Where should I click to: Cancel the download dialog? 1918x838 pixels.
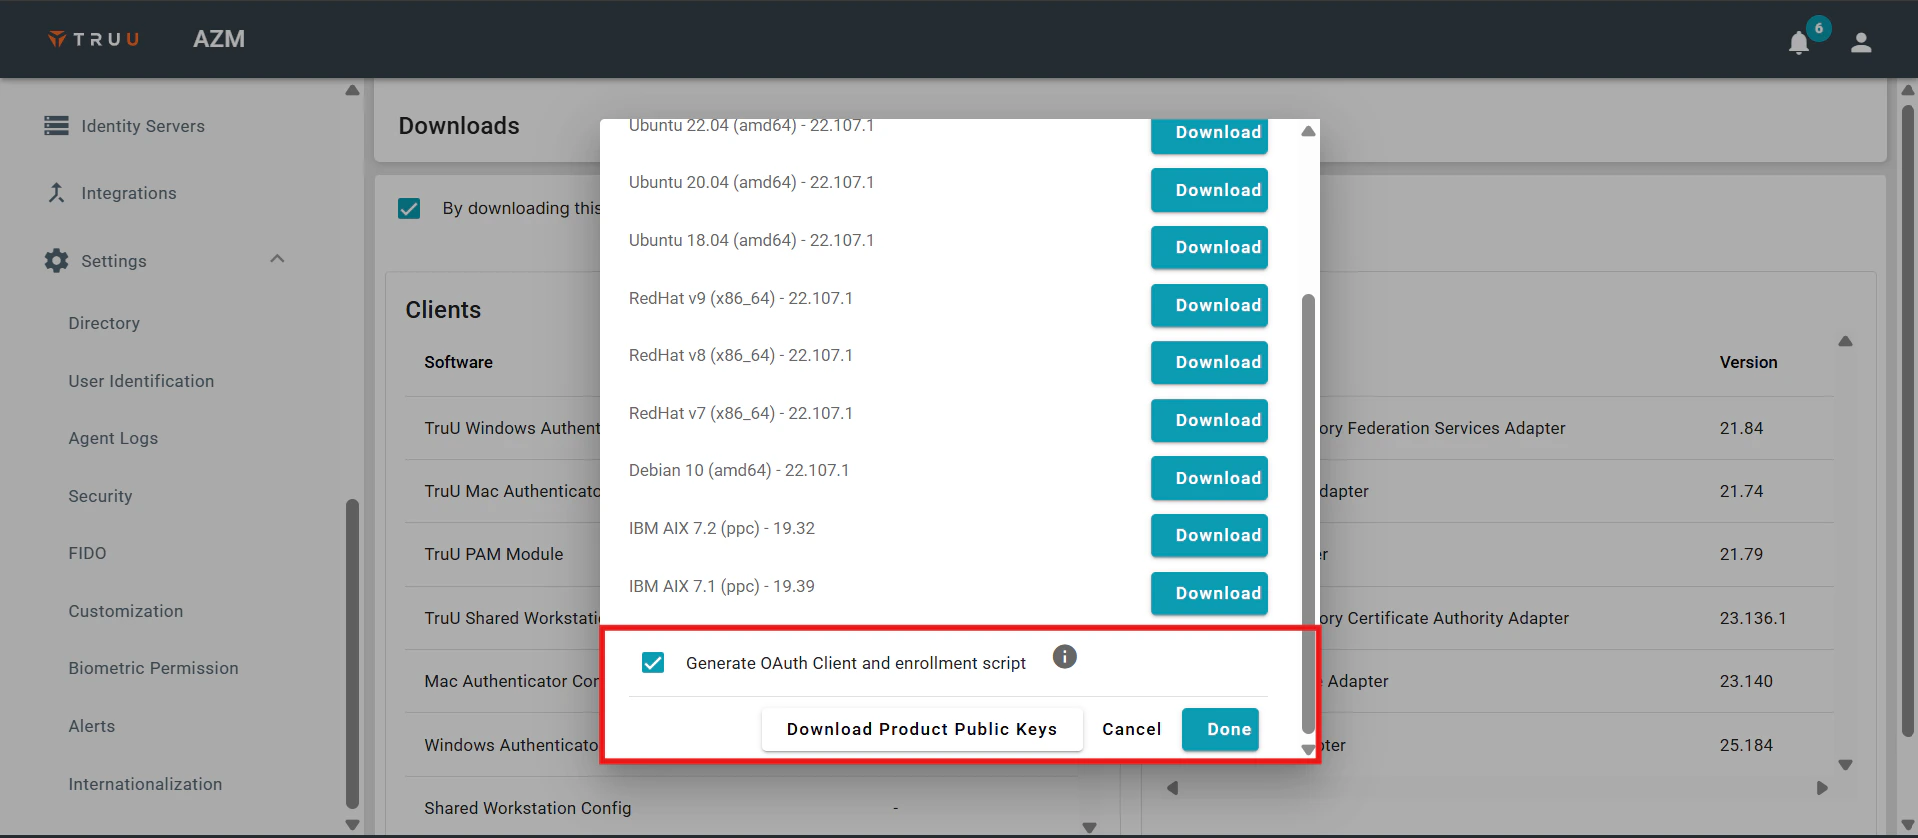click(x=1132, y=729)
